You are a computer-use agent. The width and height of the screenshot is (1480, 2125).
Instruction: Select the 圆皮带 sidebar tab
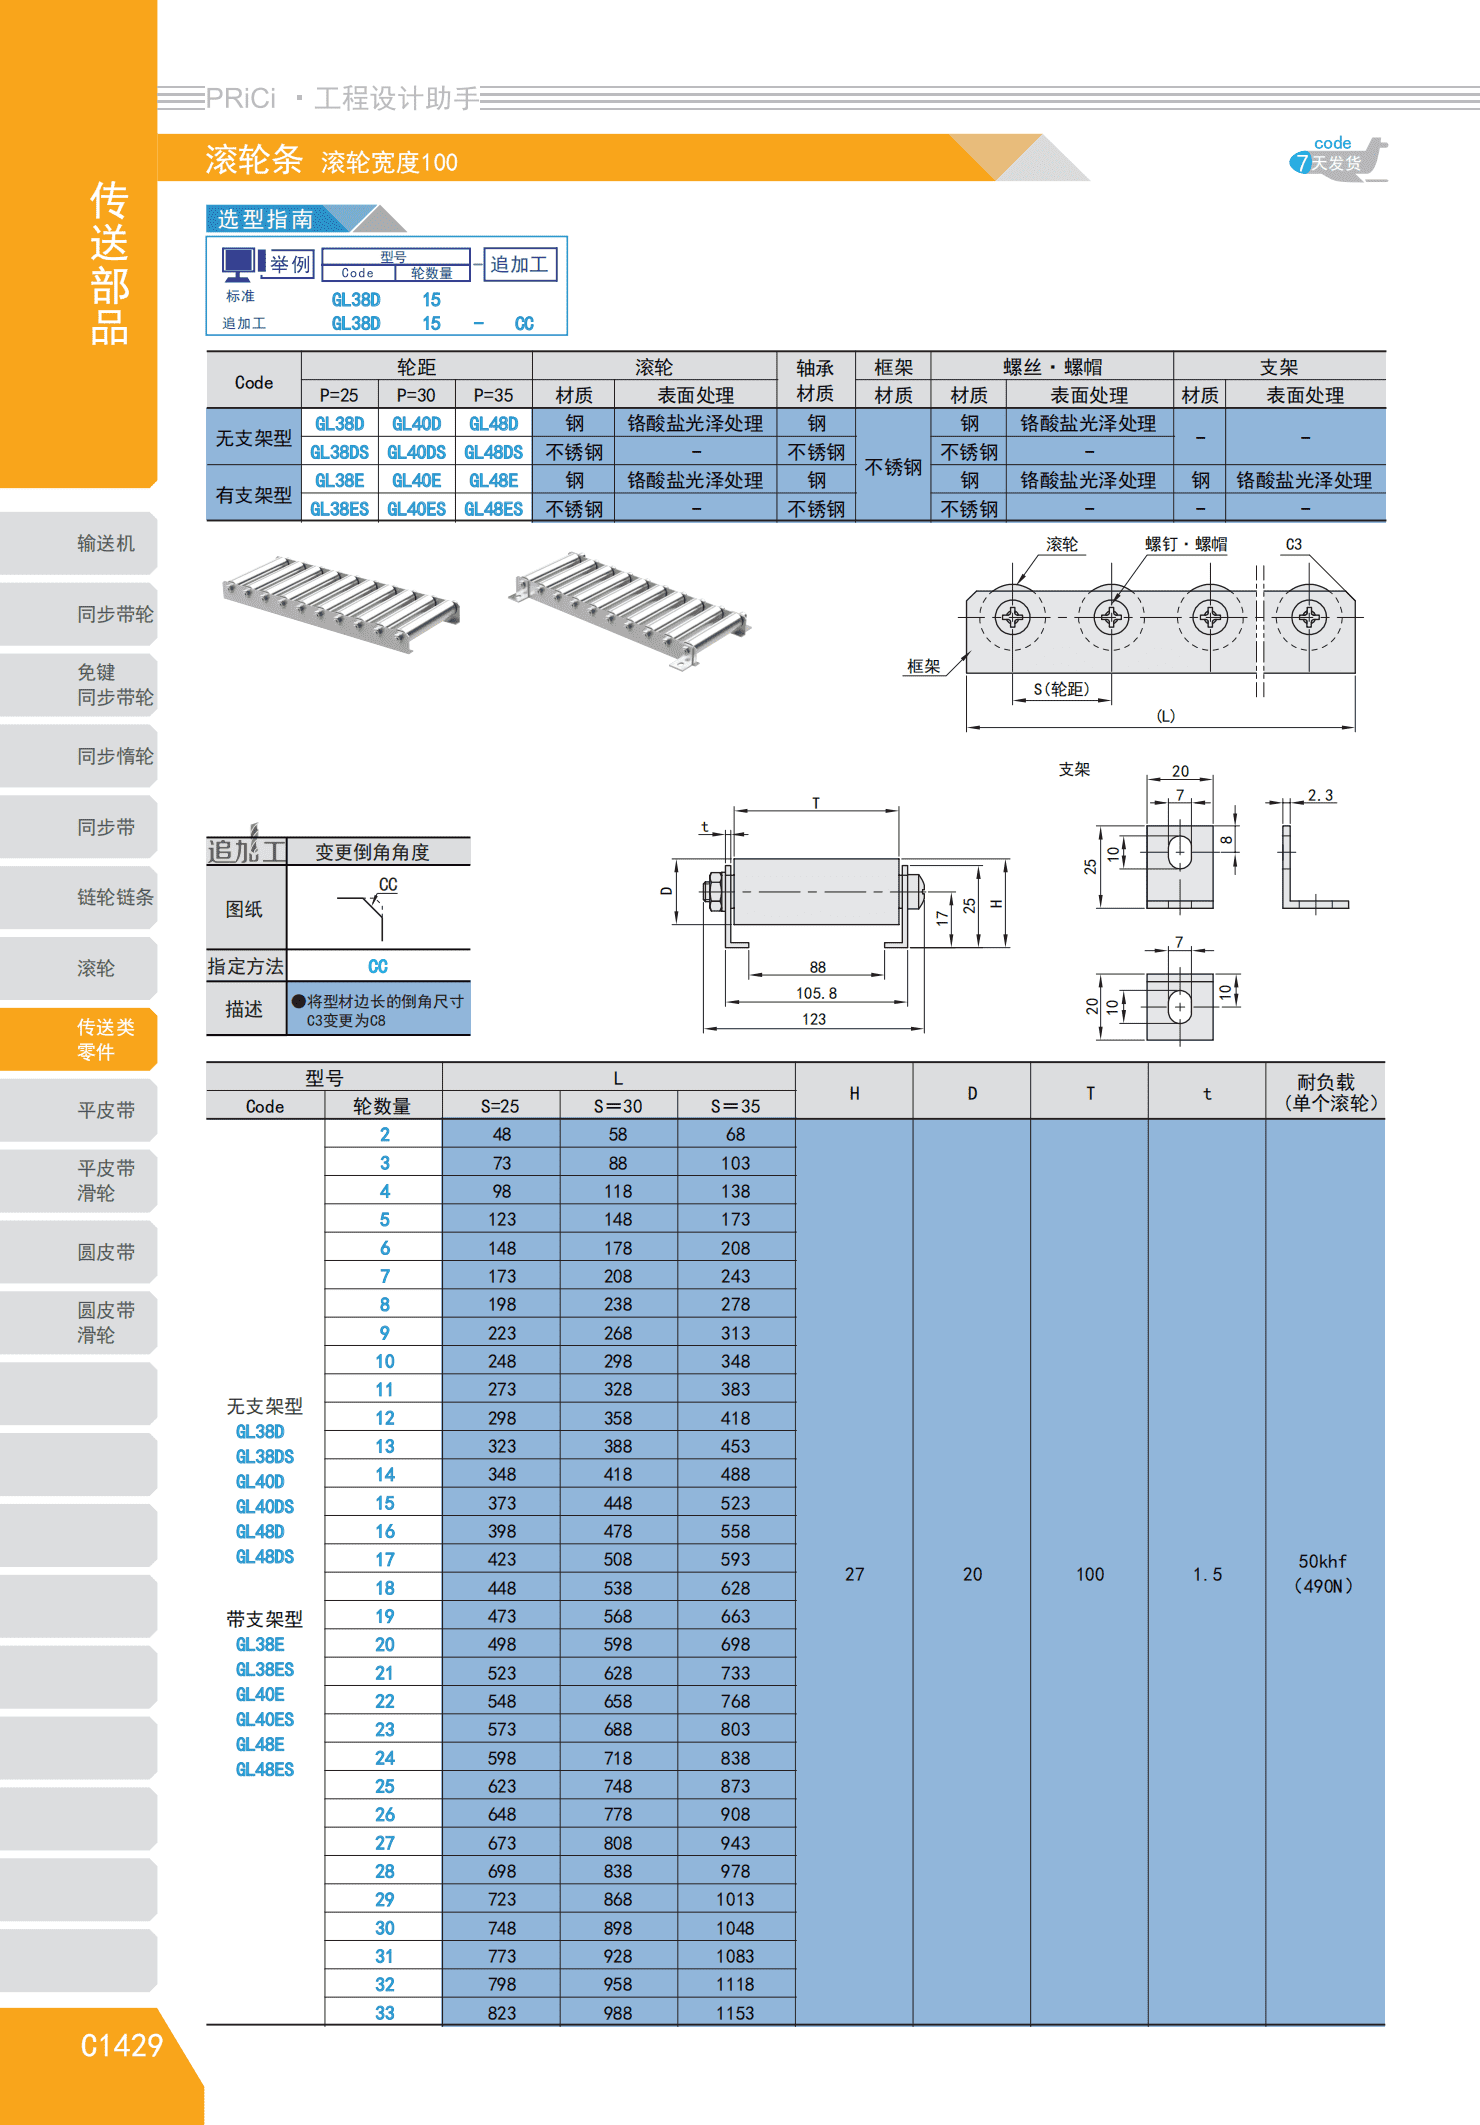pos(79,1252)
